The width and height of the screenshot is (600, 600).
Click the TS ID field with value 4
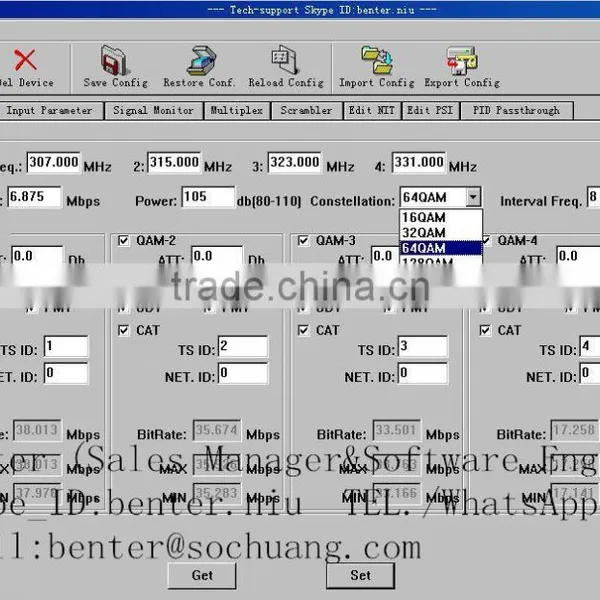[x=590, y=346]
